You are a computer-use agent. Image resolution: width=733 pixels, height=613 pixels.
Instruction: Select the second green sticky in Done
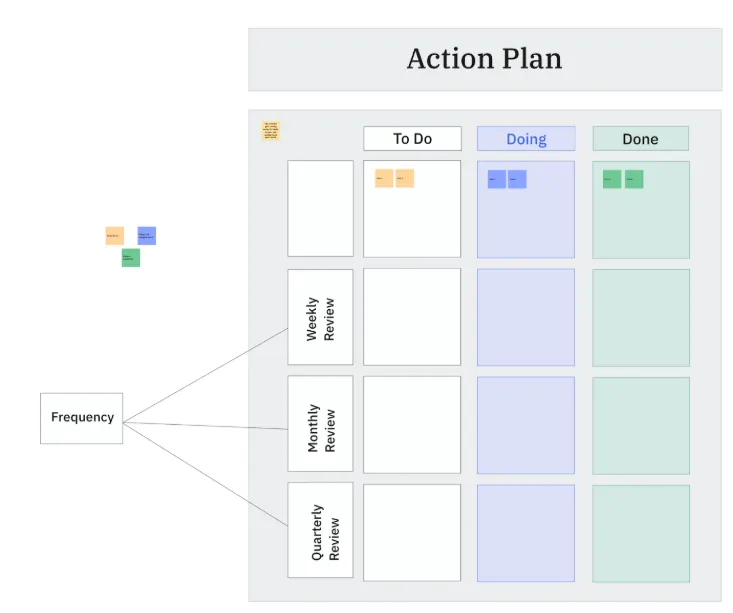pyautogui.click(x=634, y=179)
